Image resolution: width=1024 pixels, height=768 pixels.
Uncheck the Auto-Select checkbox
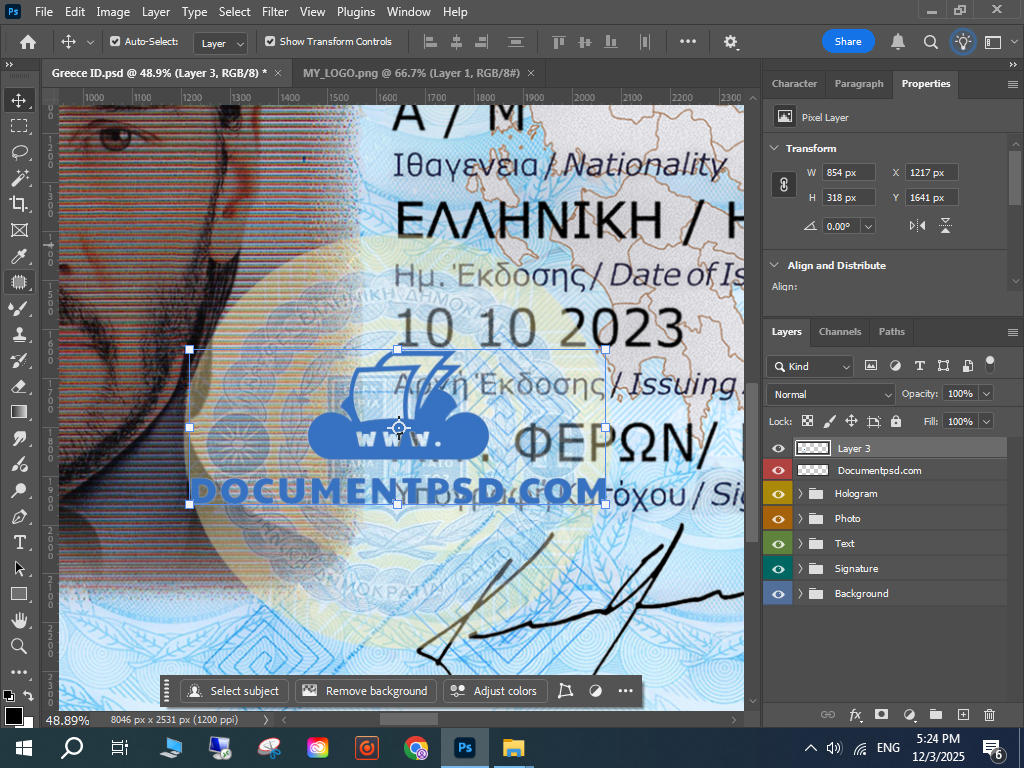[115, 42]
